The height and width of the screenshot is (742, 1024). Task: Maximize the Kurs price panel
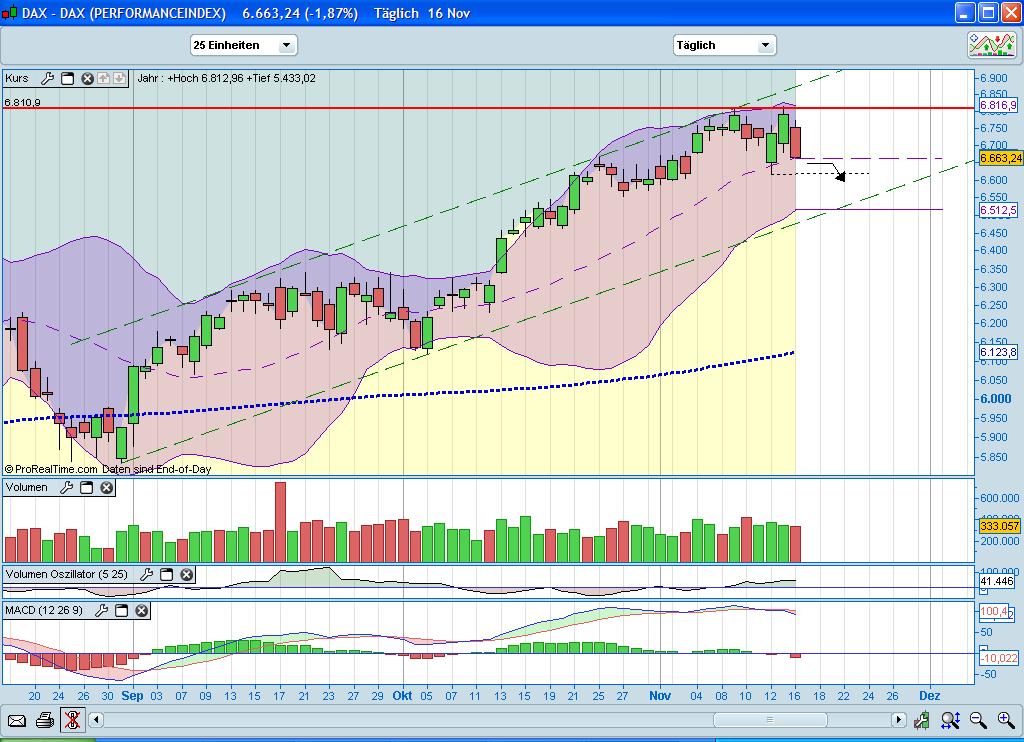coord(67,78)
